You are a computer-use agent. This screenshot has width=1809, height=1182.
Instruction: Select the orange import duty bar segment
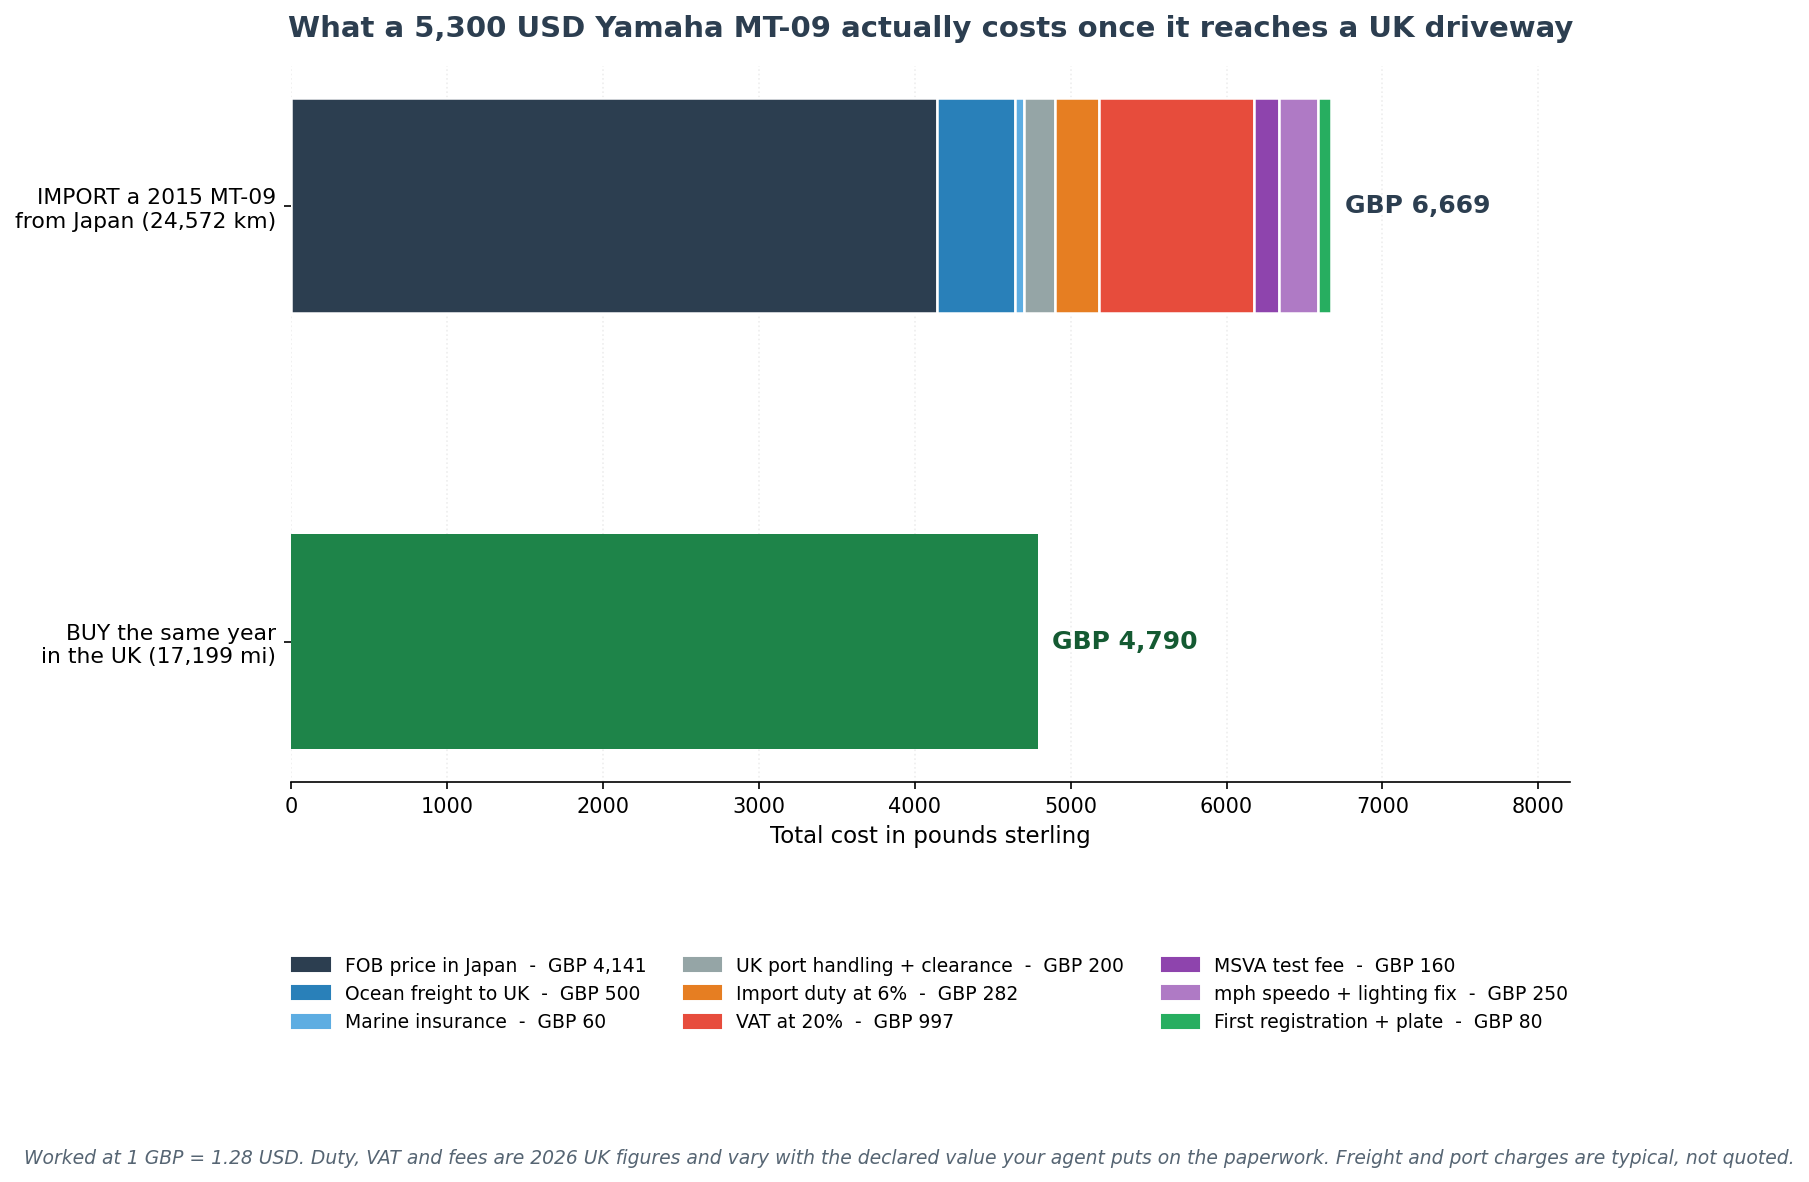(1077, 206)
